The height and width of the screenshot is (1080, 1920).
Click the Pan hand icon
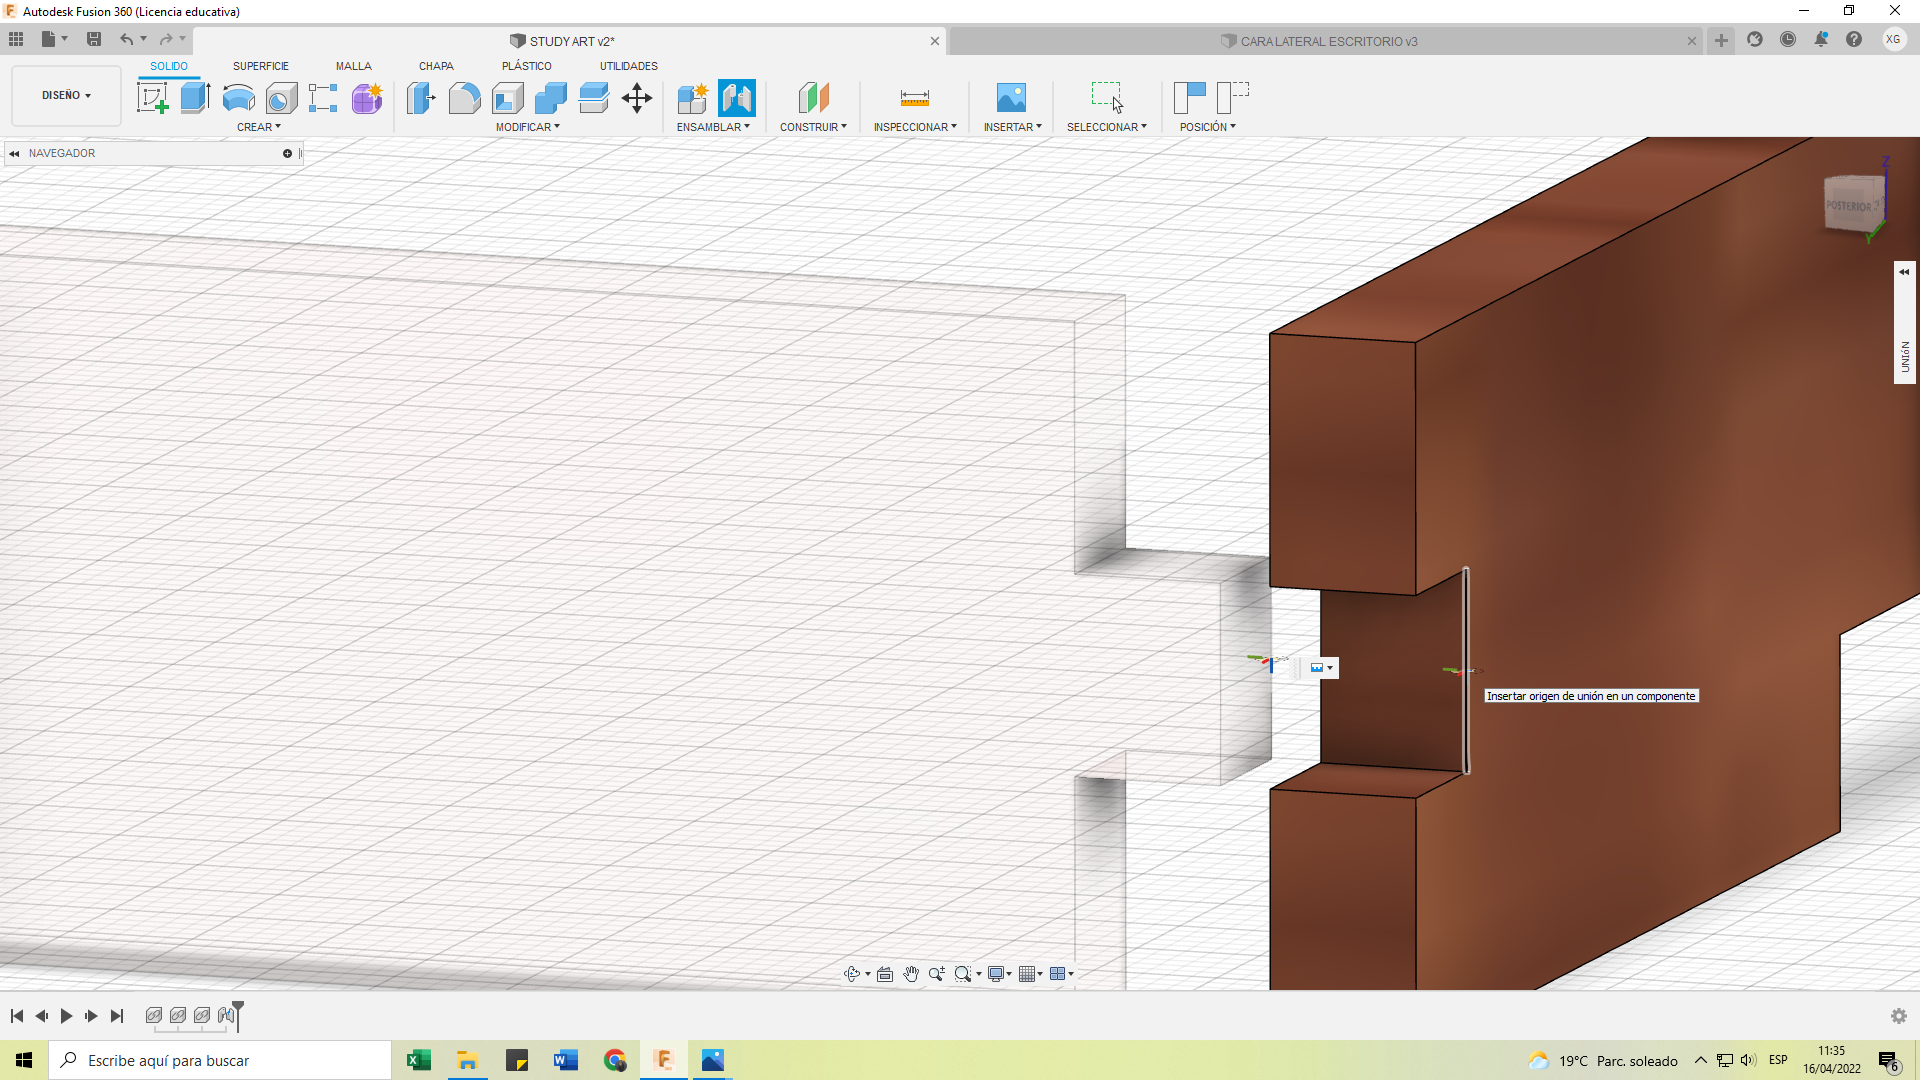tap(911, 974)
